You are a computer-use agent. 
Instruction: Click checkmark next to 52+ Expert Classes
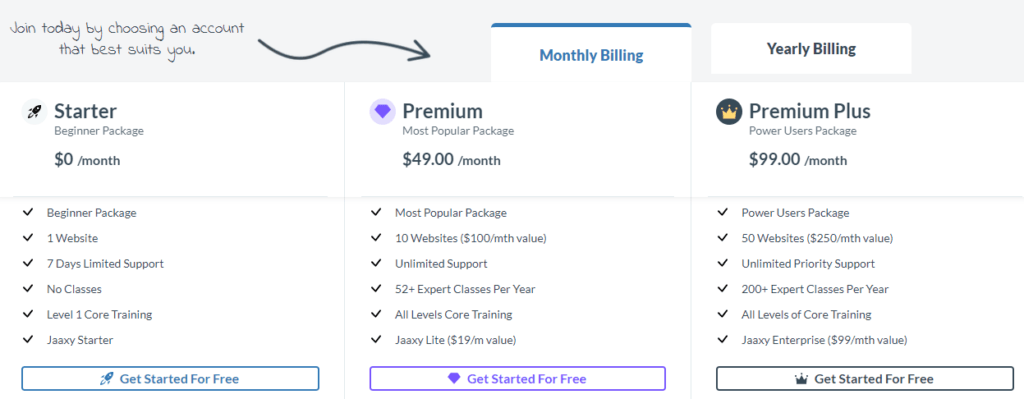pos(376,289)
